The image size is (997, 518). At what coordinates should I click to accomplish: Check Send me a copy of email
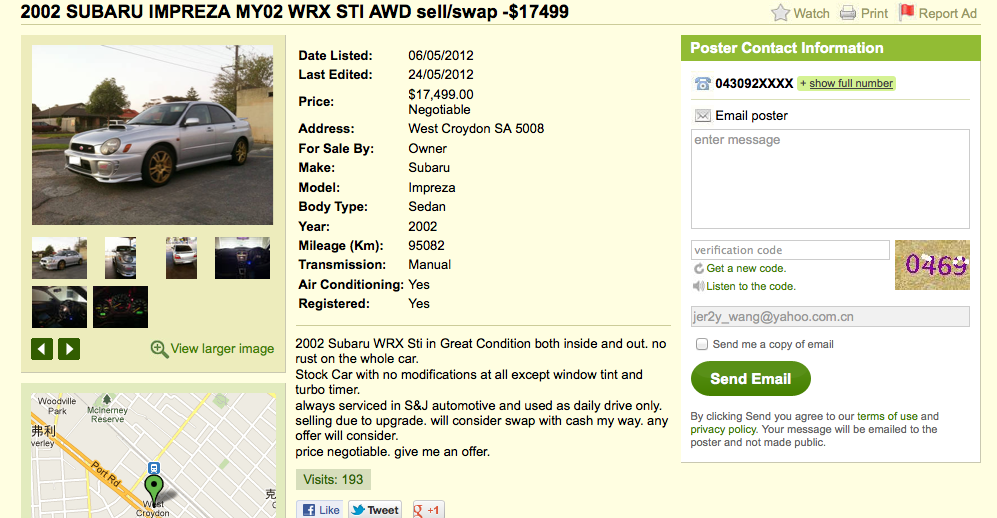point(702,344)
